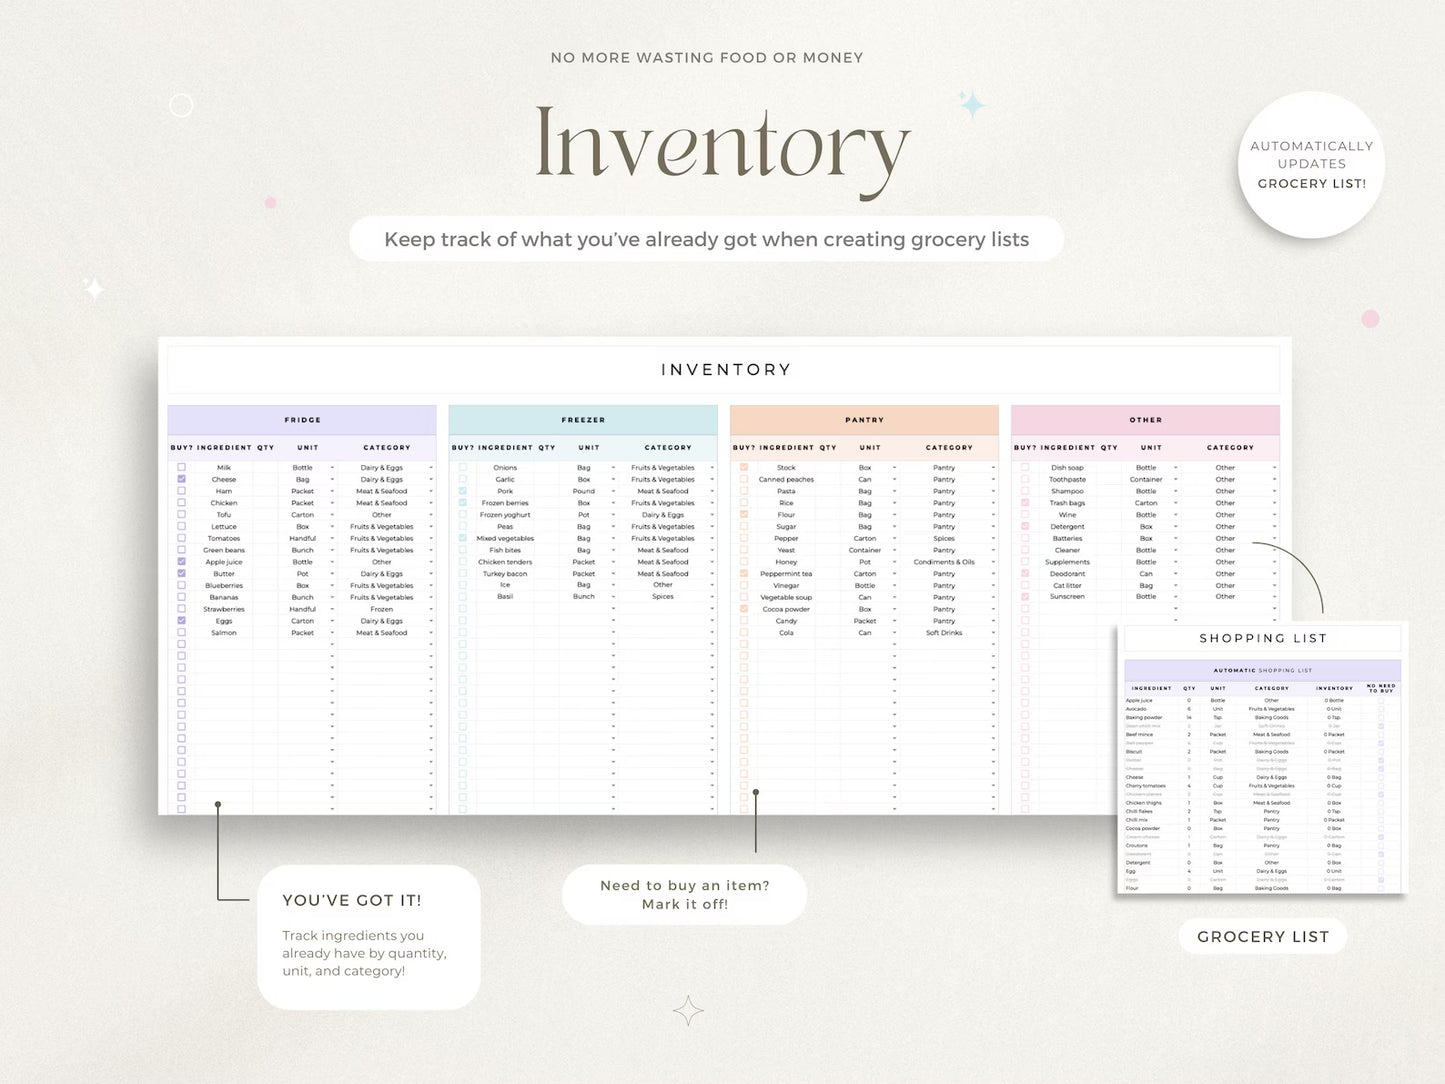Open the SHOPPING LIST panel
This screenshot has width=1445, height=1084.
pyautogui.click(x=1263, y=638)
